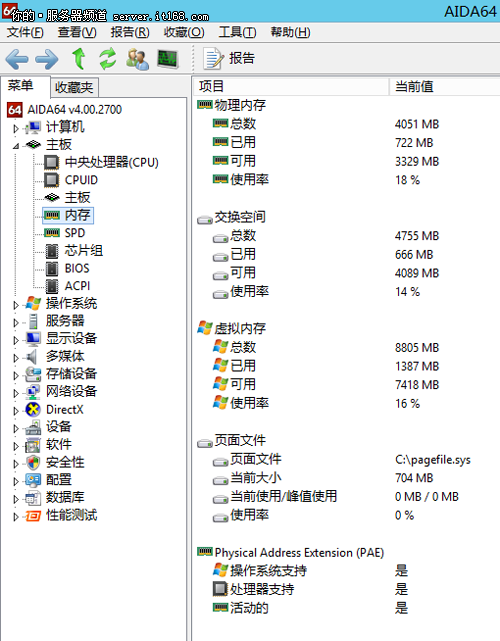The image size is (500, 641).
Task: Select the BIOS chip icon
Action: pyautogui.click(x=52, y=268)
